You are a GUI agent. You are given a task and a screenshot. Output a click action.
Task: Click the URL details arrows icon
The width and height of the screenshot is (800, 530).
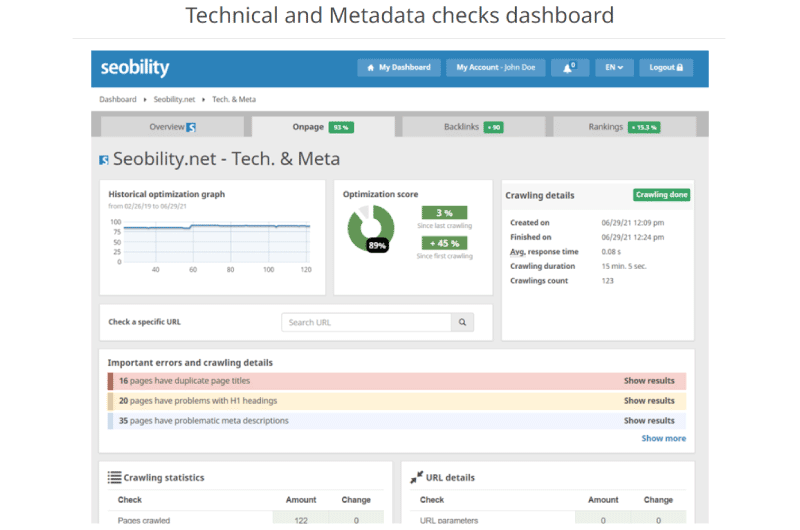[416, 477]
